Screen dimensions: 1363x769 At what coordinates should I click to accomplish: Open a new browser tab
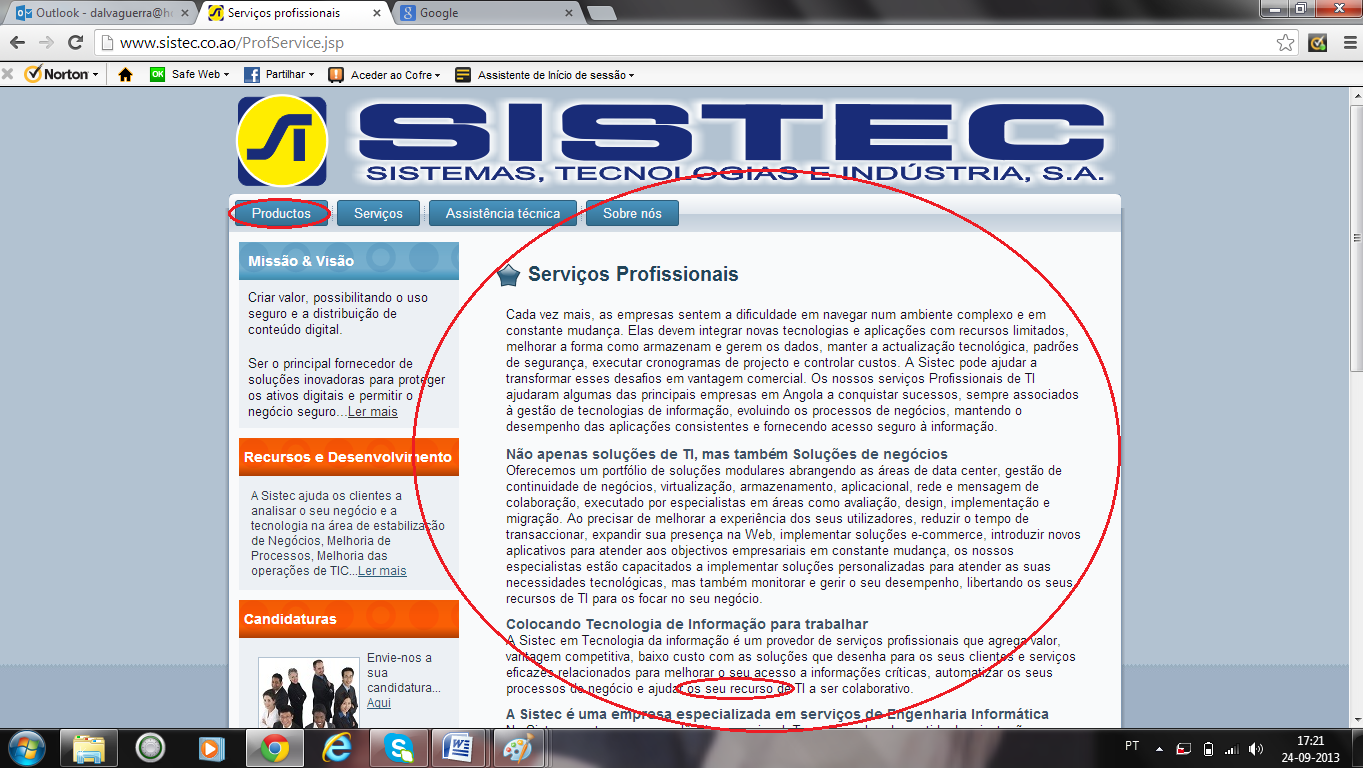coord(601,13)
